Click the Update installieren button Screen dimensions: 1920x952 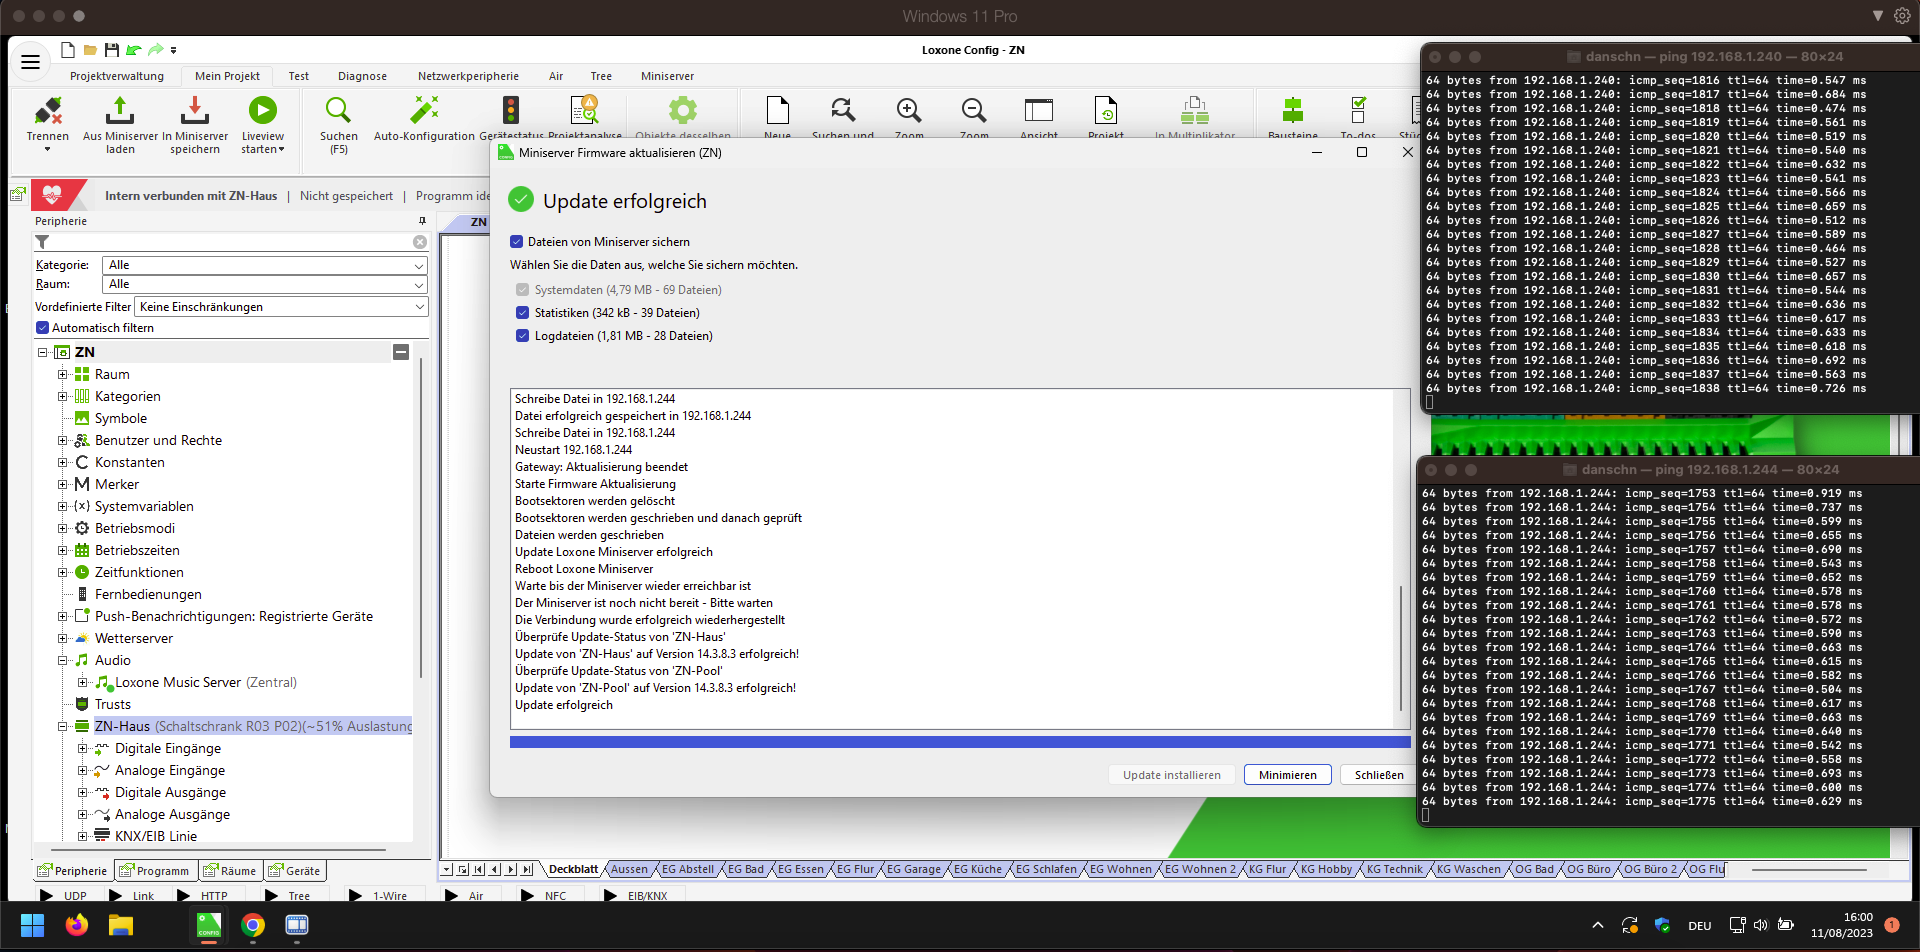click(1172, 775)
